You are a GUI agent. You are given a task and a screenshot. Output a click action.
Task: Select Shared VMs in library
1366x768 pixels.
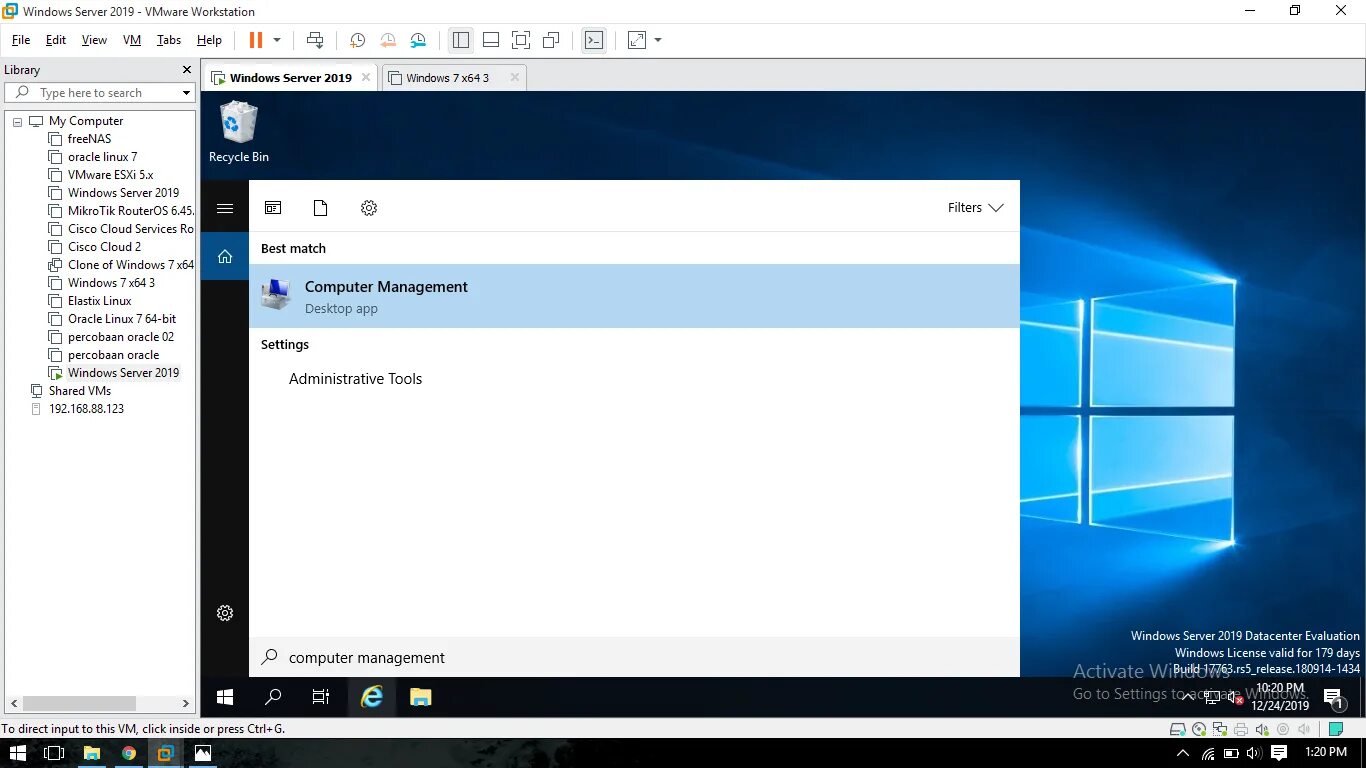[79, 391]
